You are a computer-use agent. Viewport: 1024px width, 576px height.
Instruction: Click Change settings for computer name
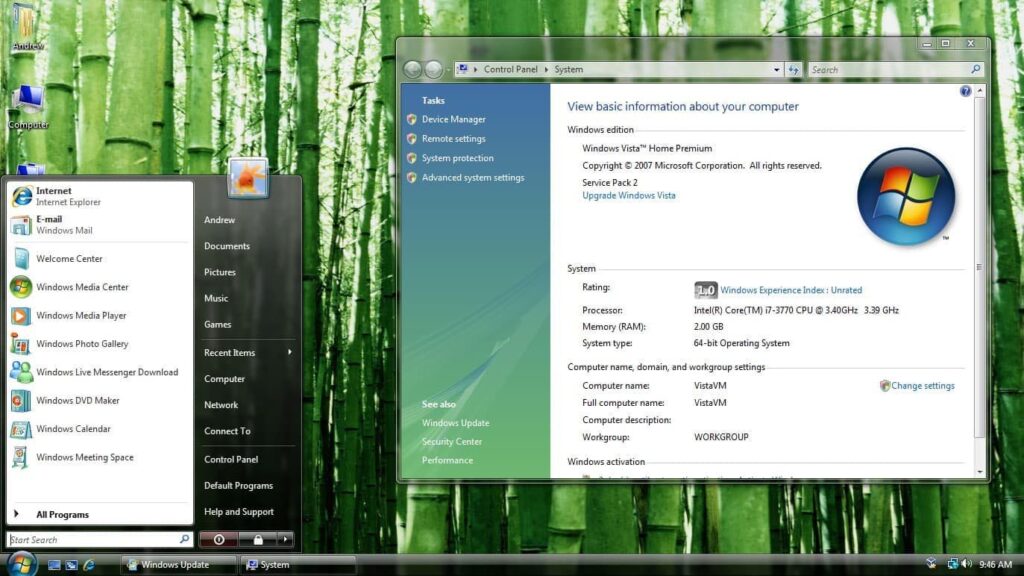click(x=923, y=385)
